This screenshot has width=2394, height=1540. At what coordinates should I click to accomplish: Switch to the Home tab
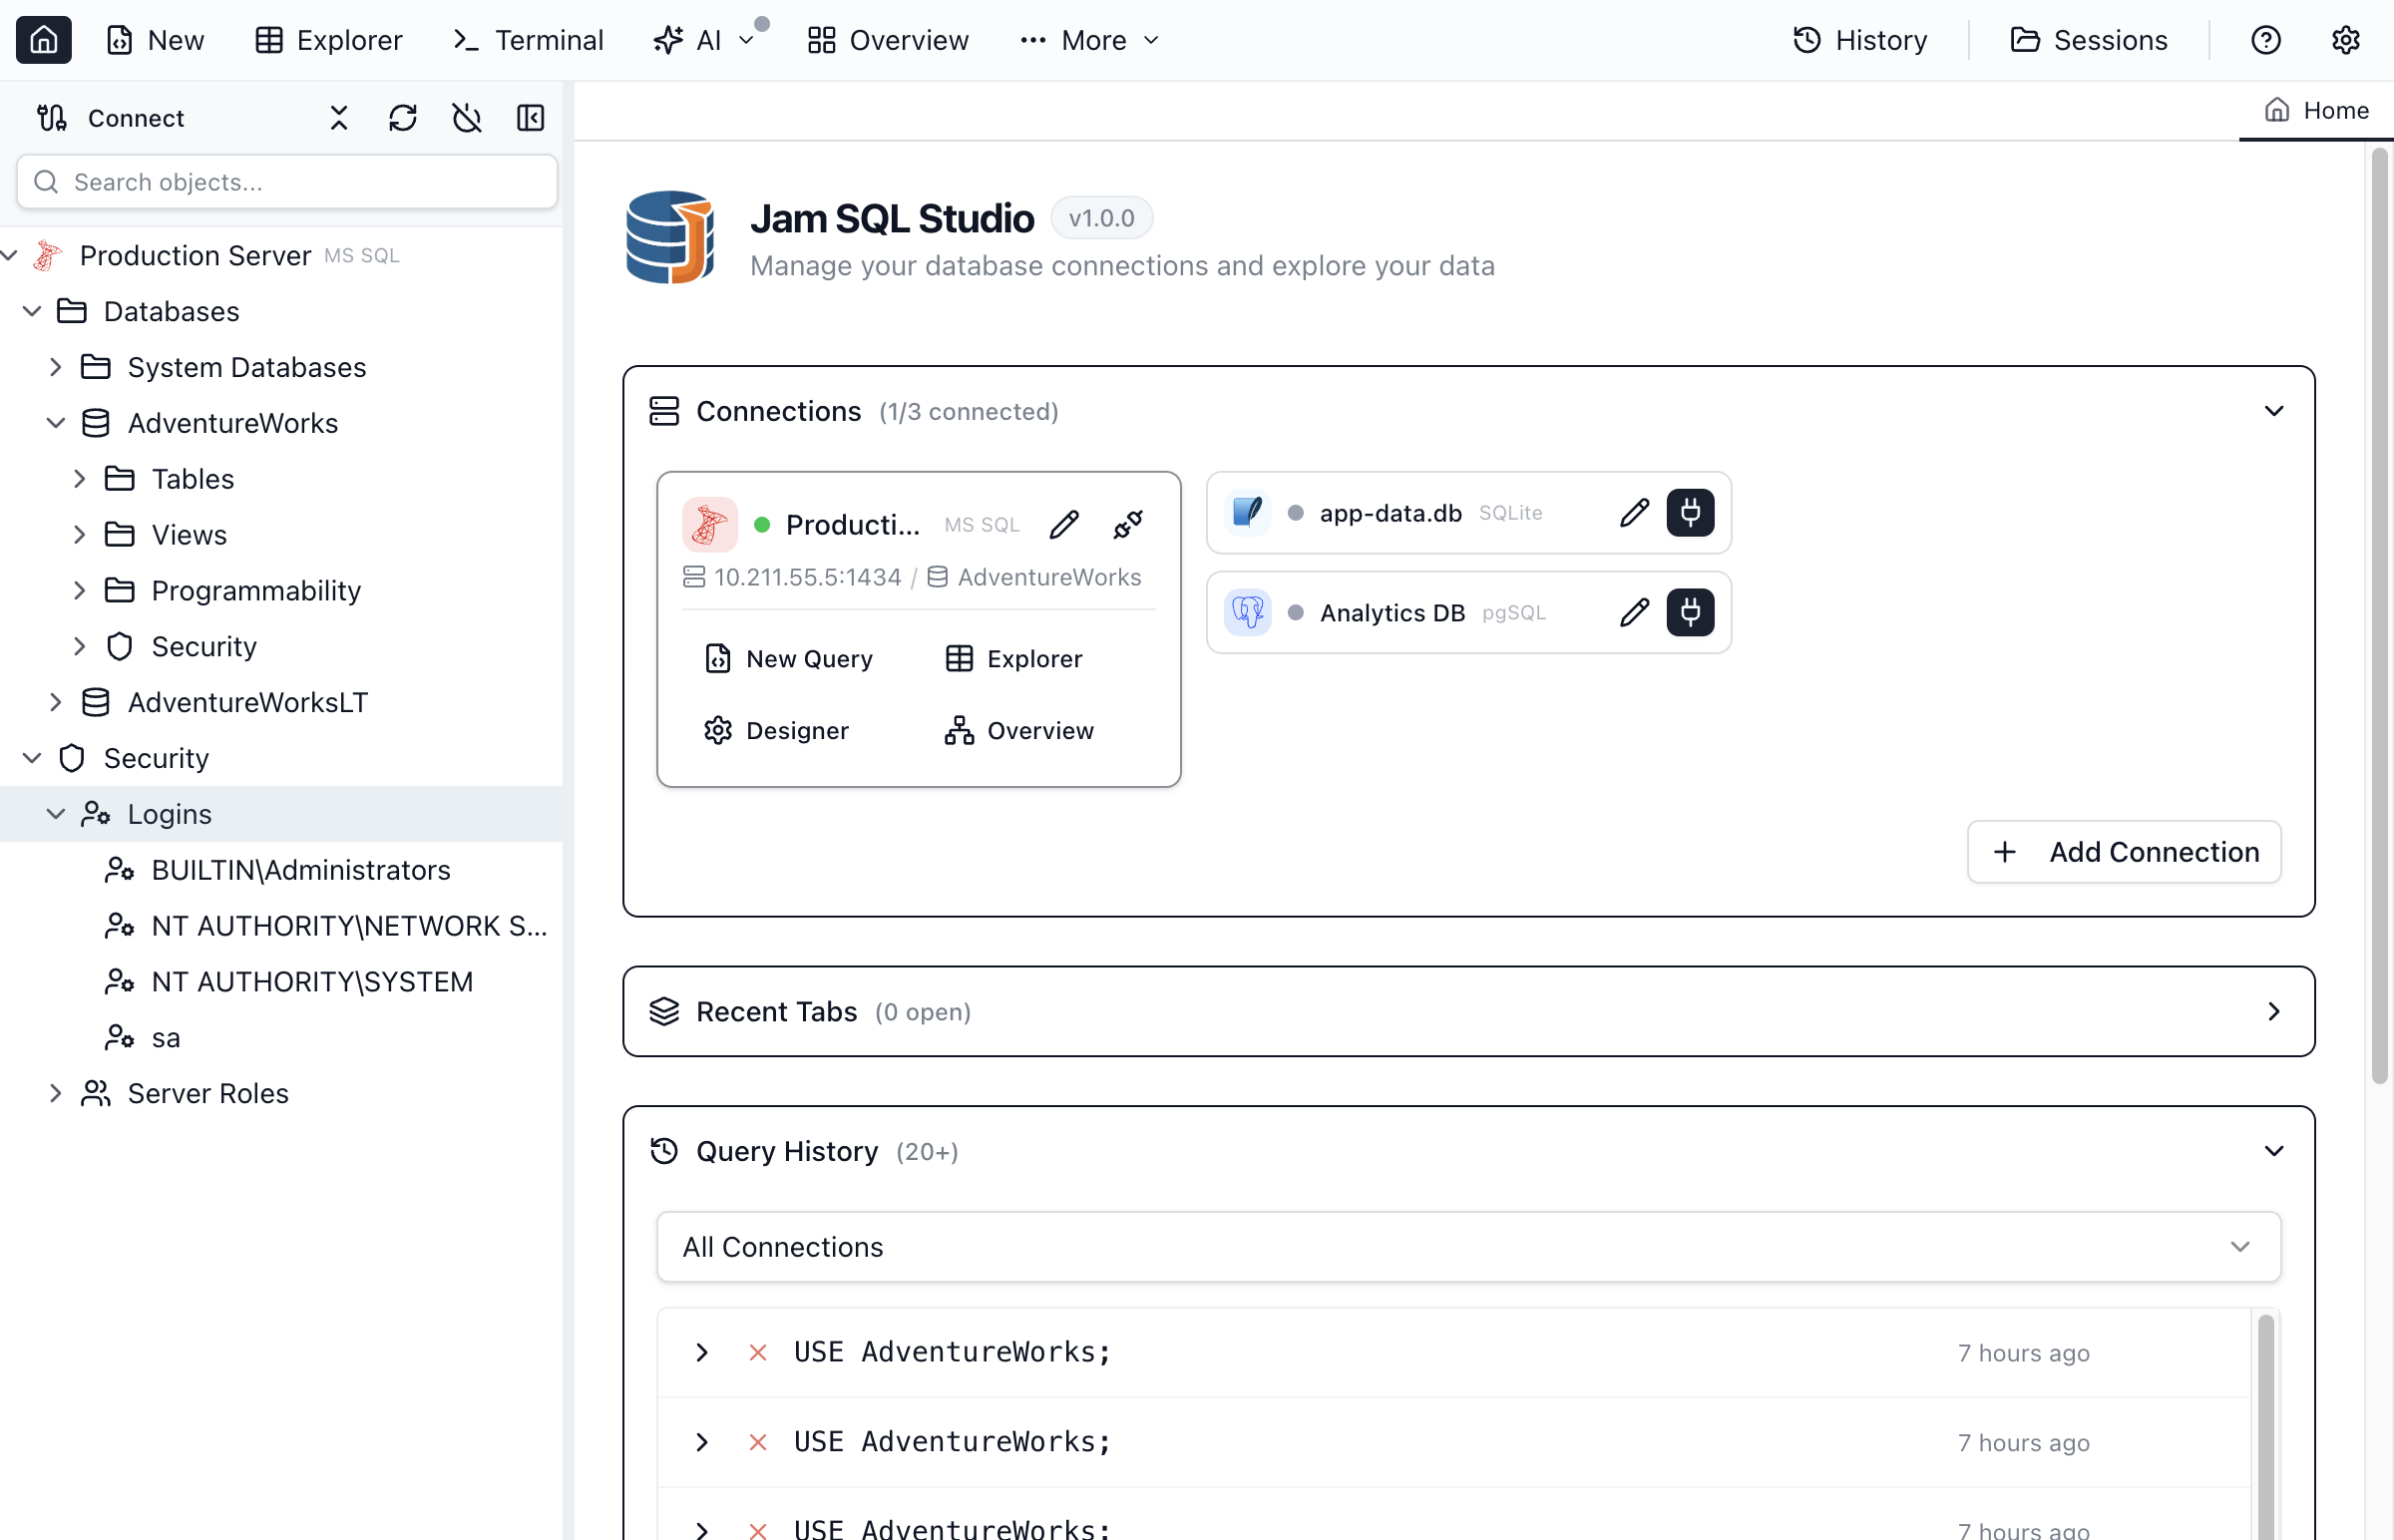[2316, 110]
